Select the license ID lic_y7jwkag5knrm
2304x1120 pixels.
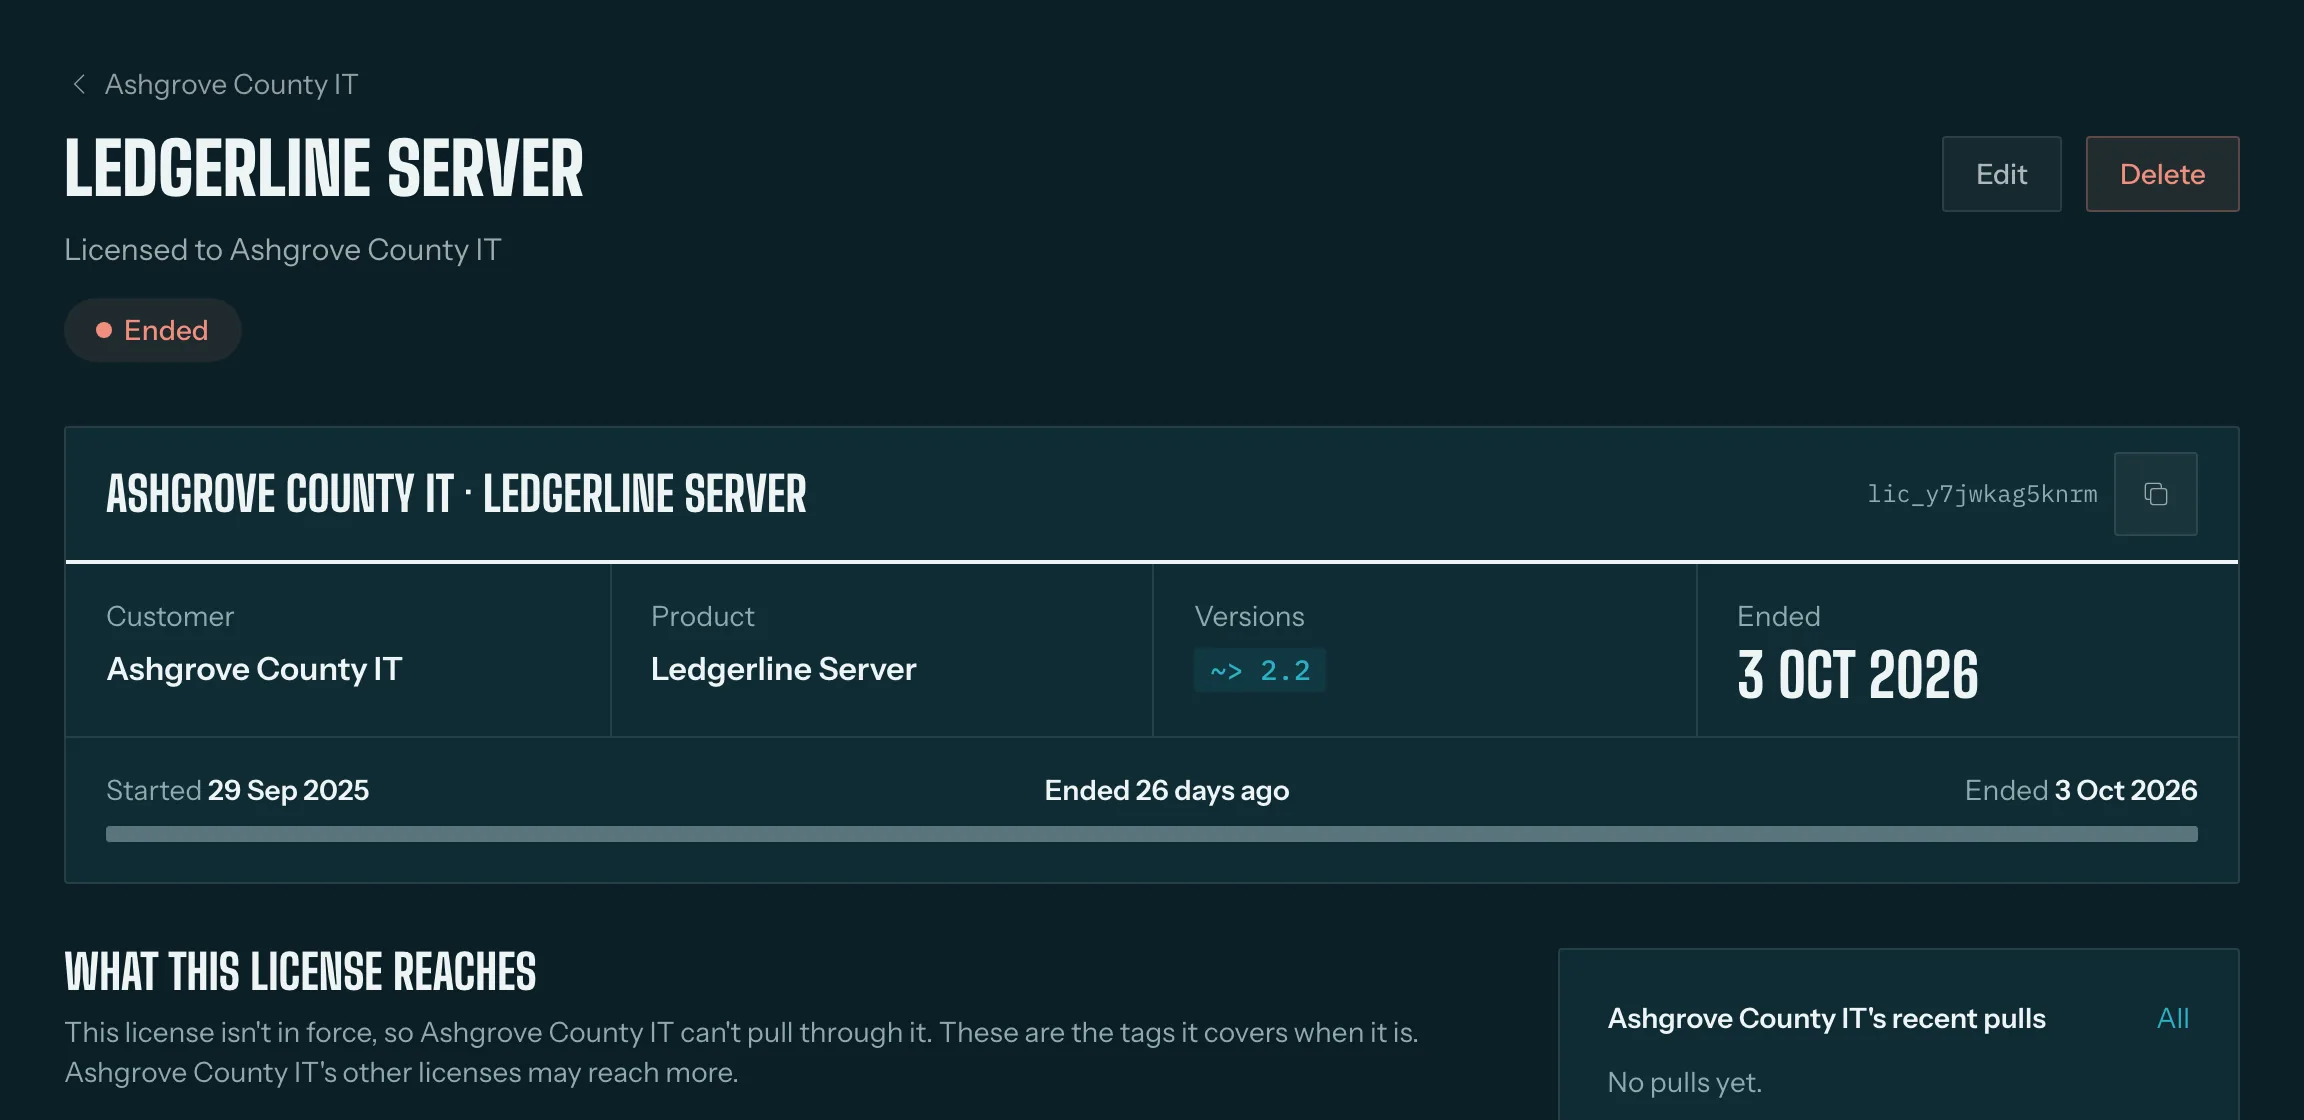tap(1982, 494)
